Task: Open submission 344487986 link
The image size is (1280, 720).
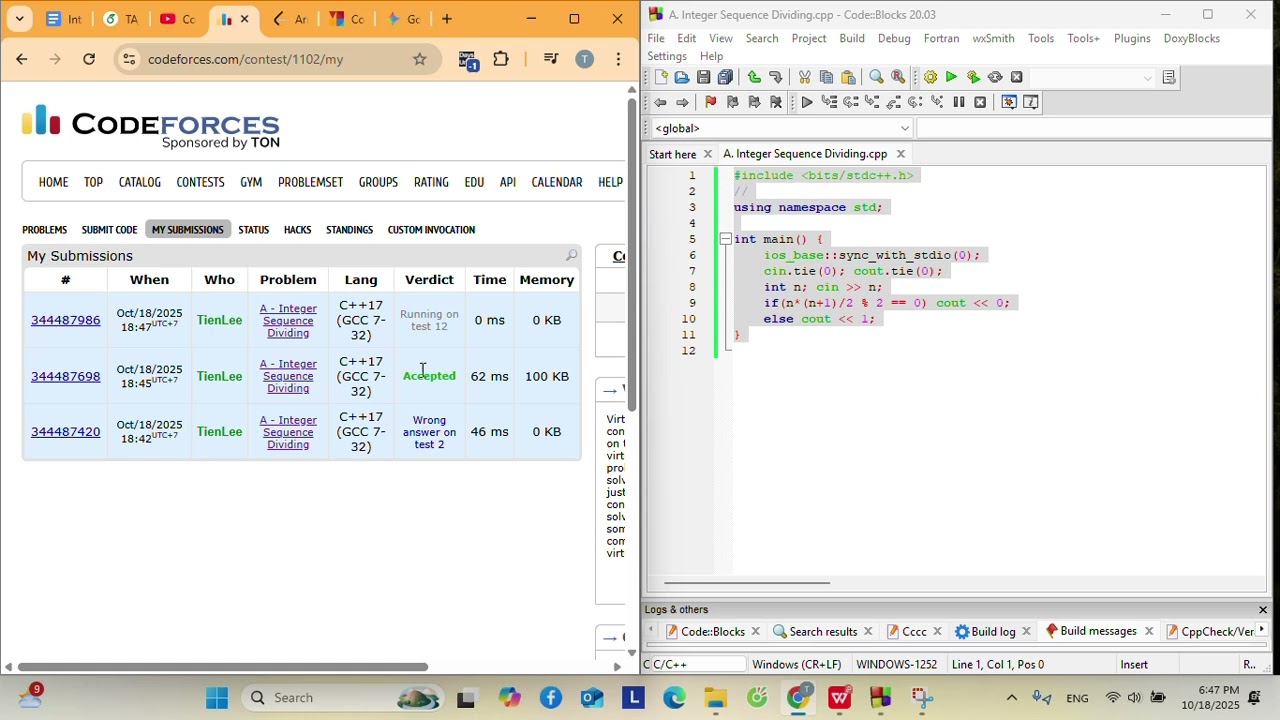Action: tap(65, 320)
